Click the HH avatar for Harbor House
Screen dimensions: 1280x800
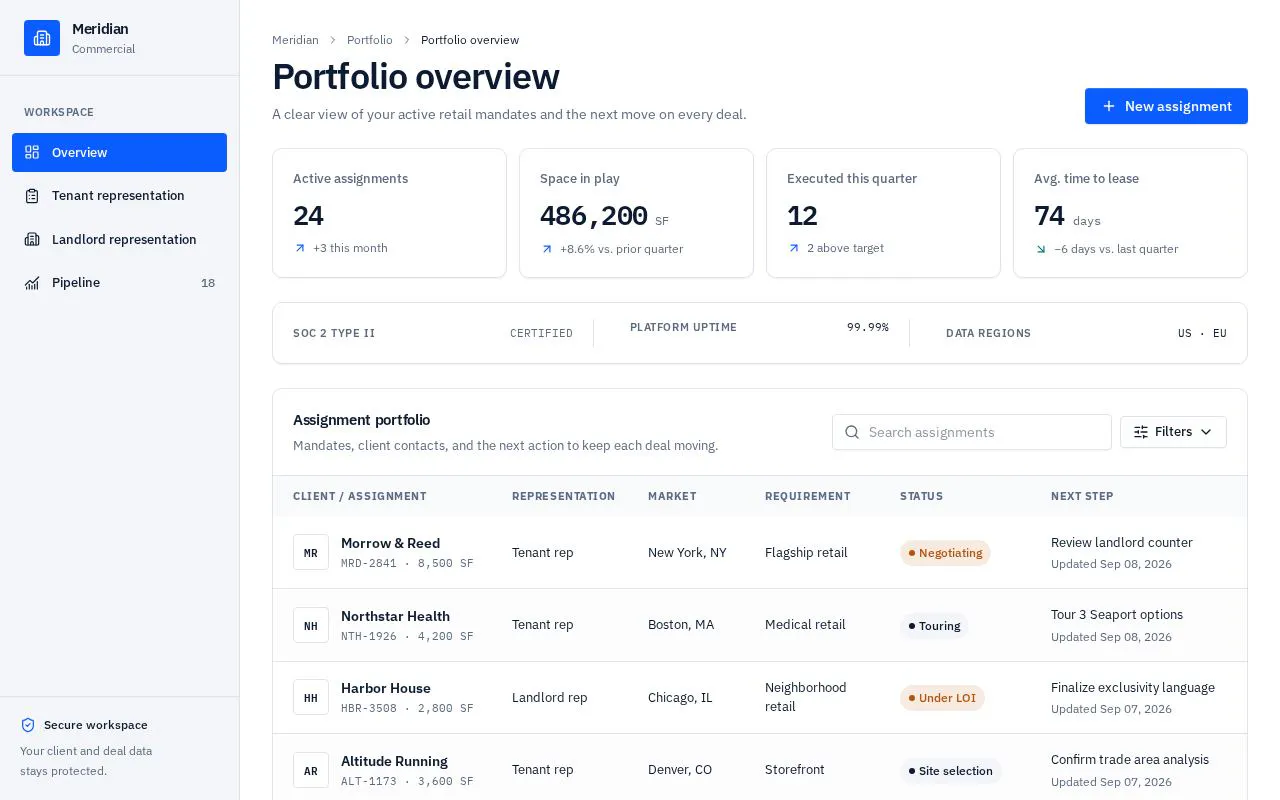(x=311, y=697)
